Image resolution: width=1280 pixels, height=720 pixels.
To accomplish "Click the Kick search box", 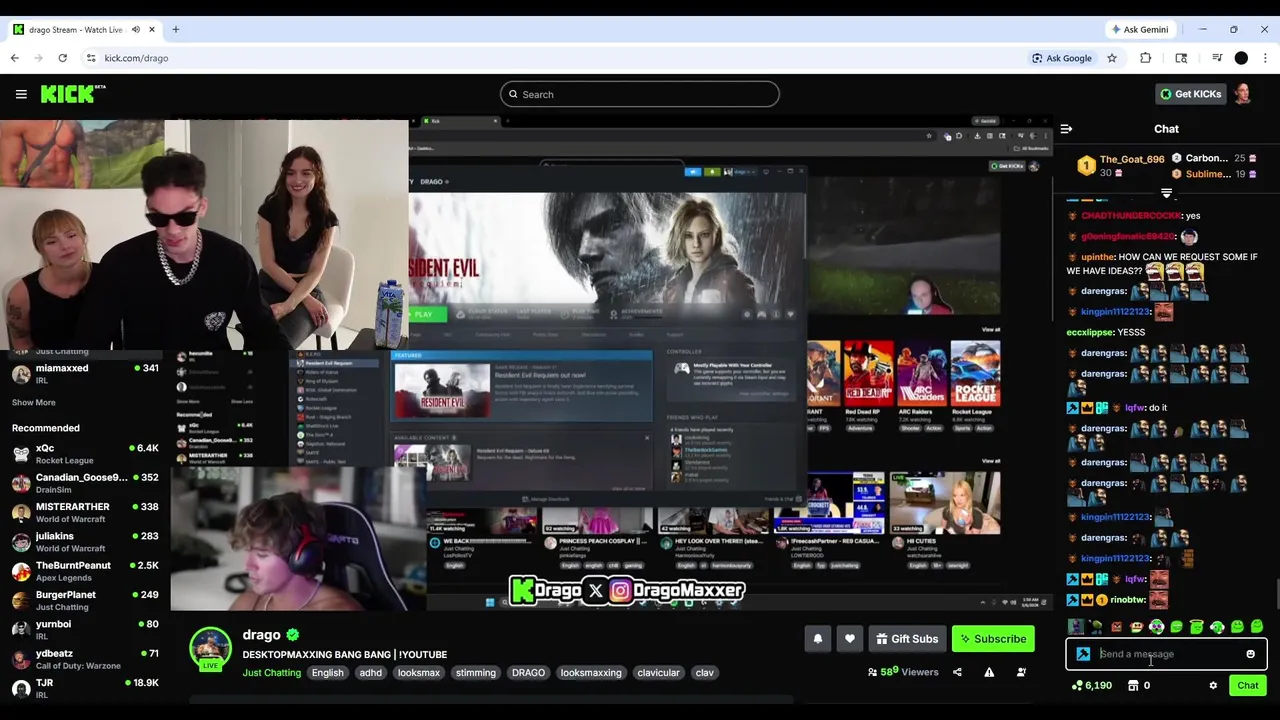I will pos(640,94).
